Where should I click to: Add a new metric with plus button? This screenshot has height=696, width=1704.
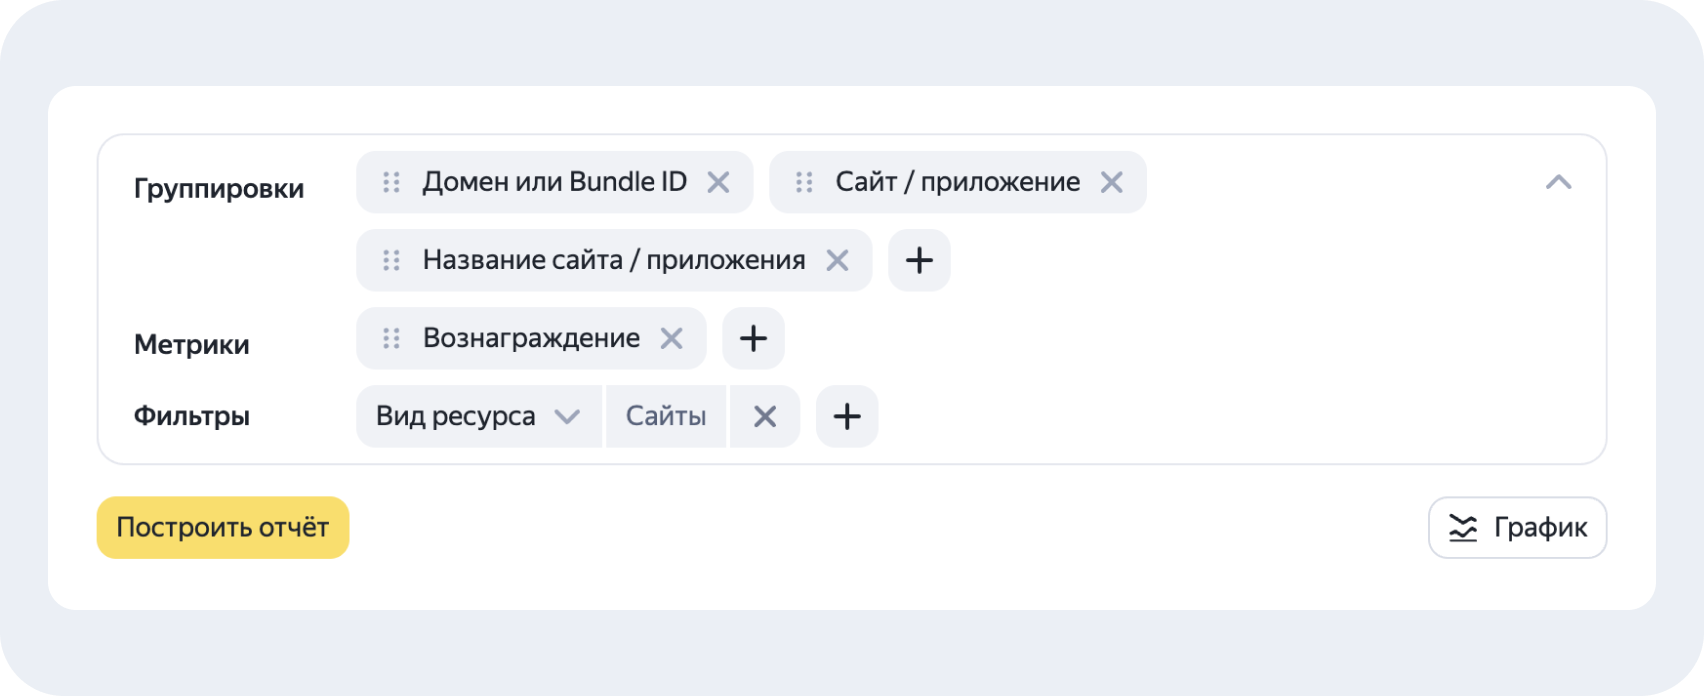tap(753, 338)
